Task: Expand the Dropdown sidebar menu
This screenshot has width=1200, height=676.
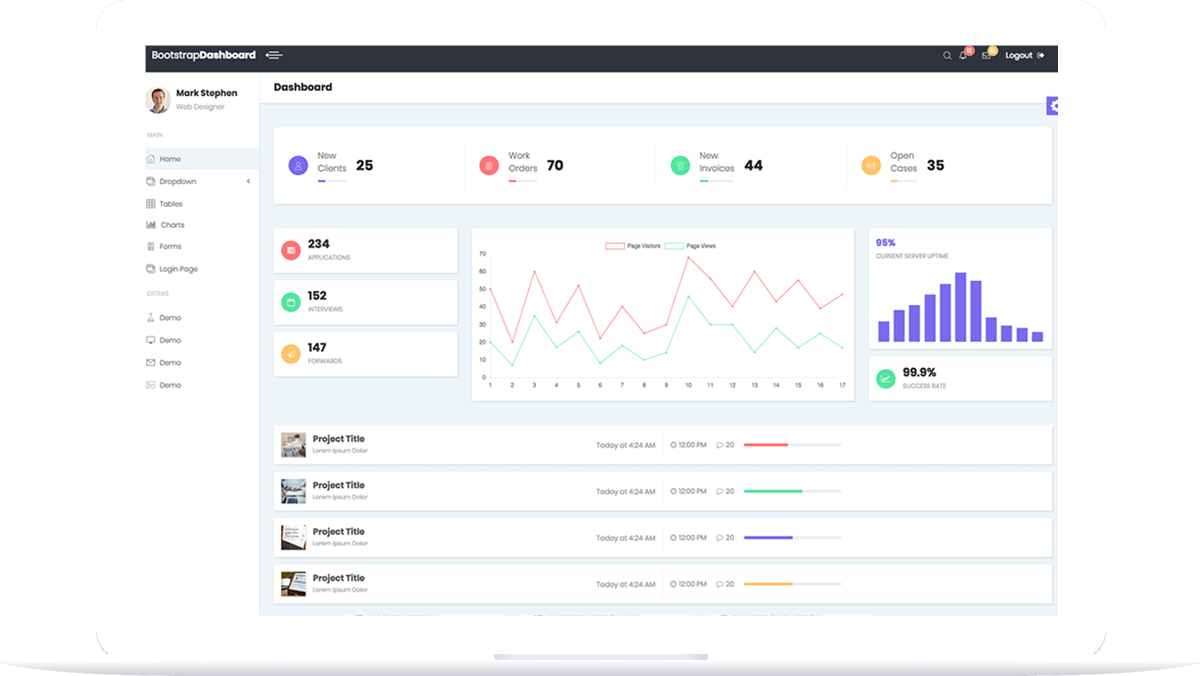Action: tap(178, 182)
